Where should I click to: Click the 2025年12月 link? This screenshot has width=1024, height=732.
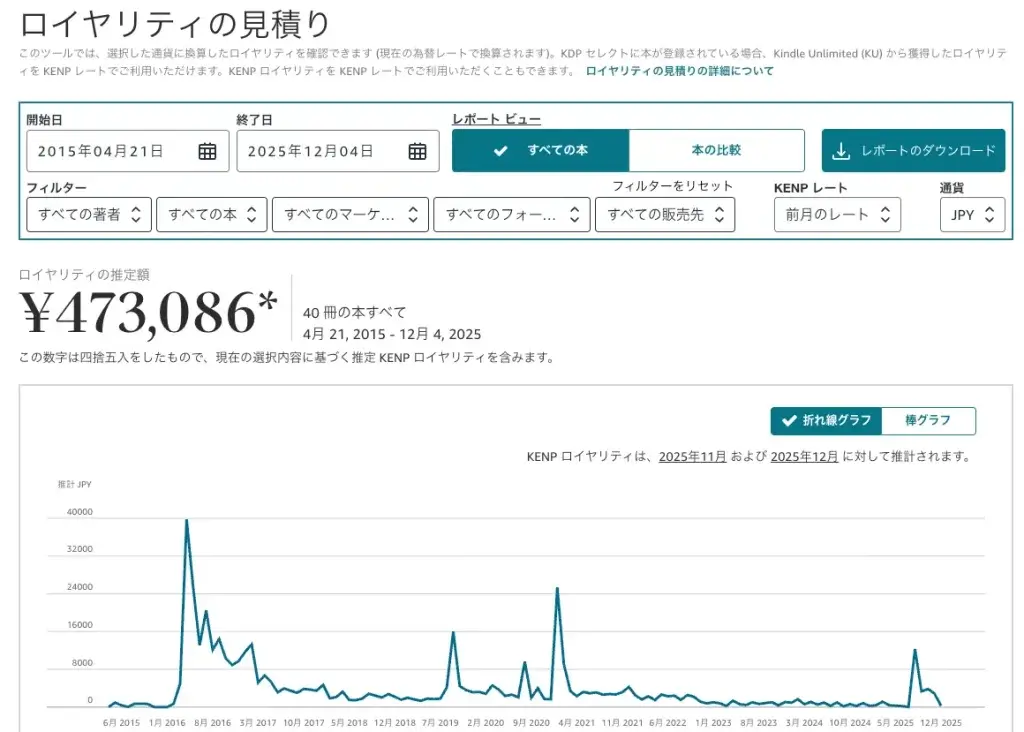[804, 457]
